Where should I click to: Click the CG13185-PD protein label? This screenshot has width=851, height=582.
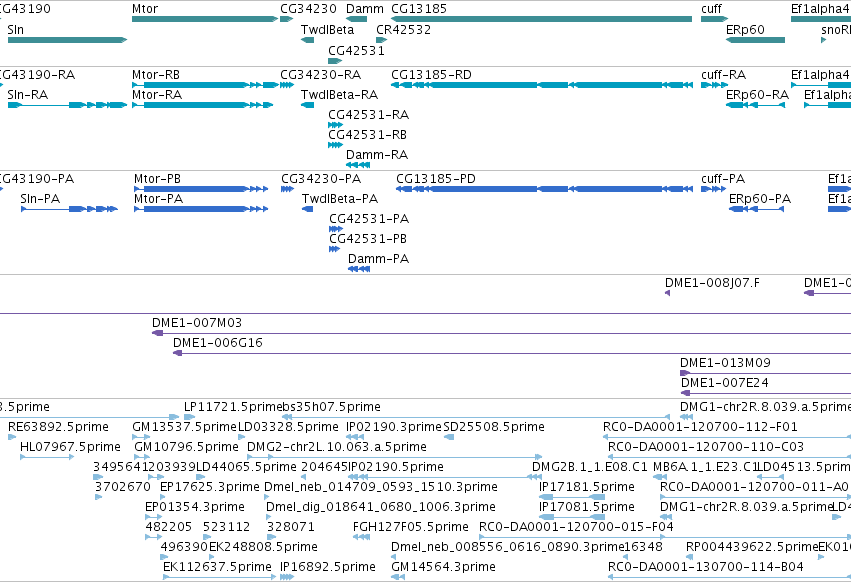[x=436, y=179]
